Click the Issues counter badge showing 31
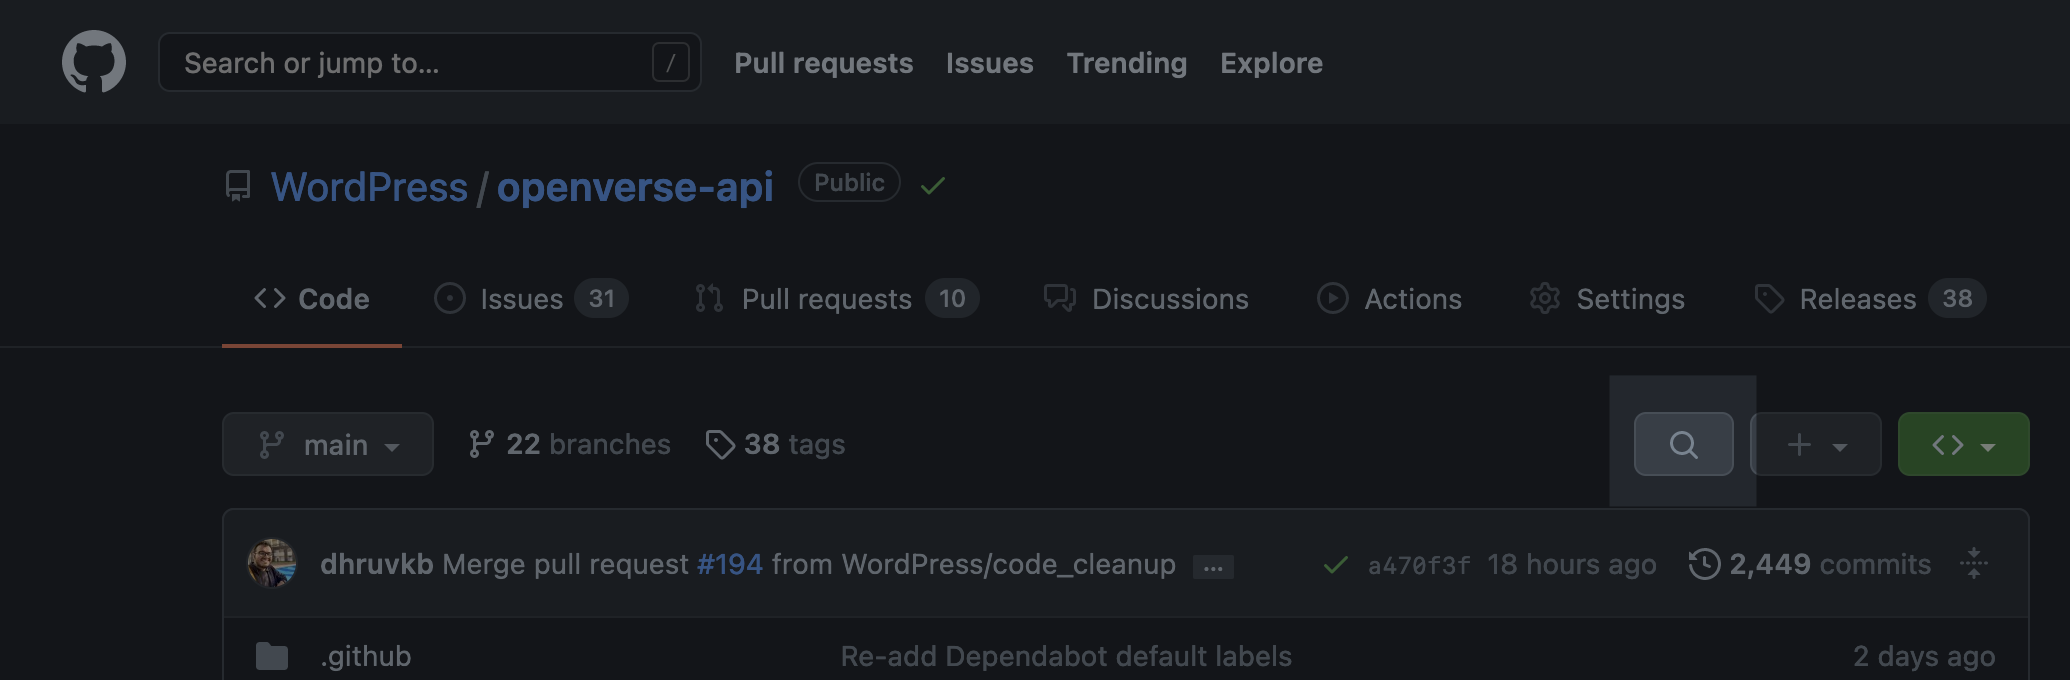Viewport: 2070px width, 680px height. 603,298
